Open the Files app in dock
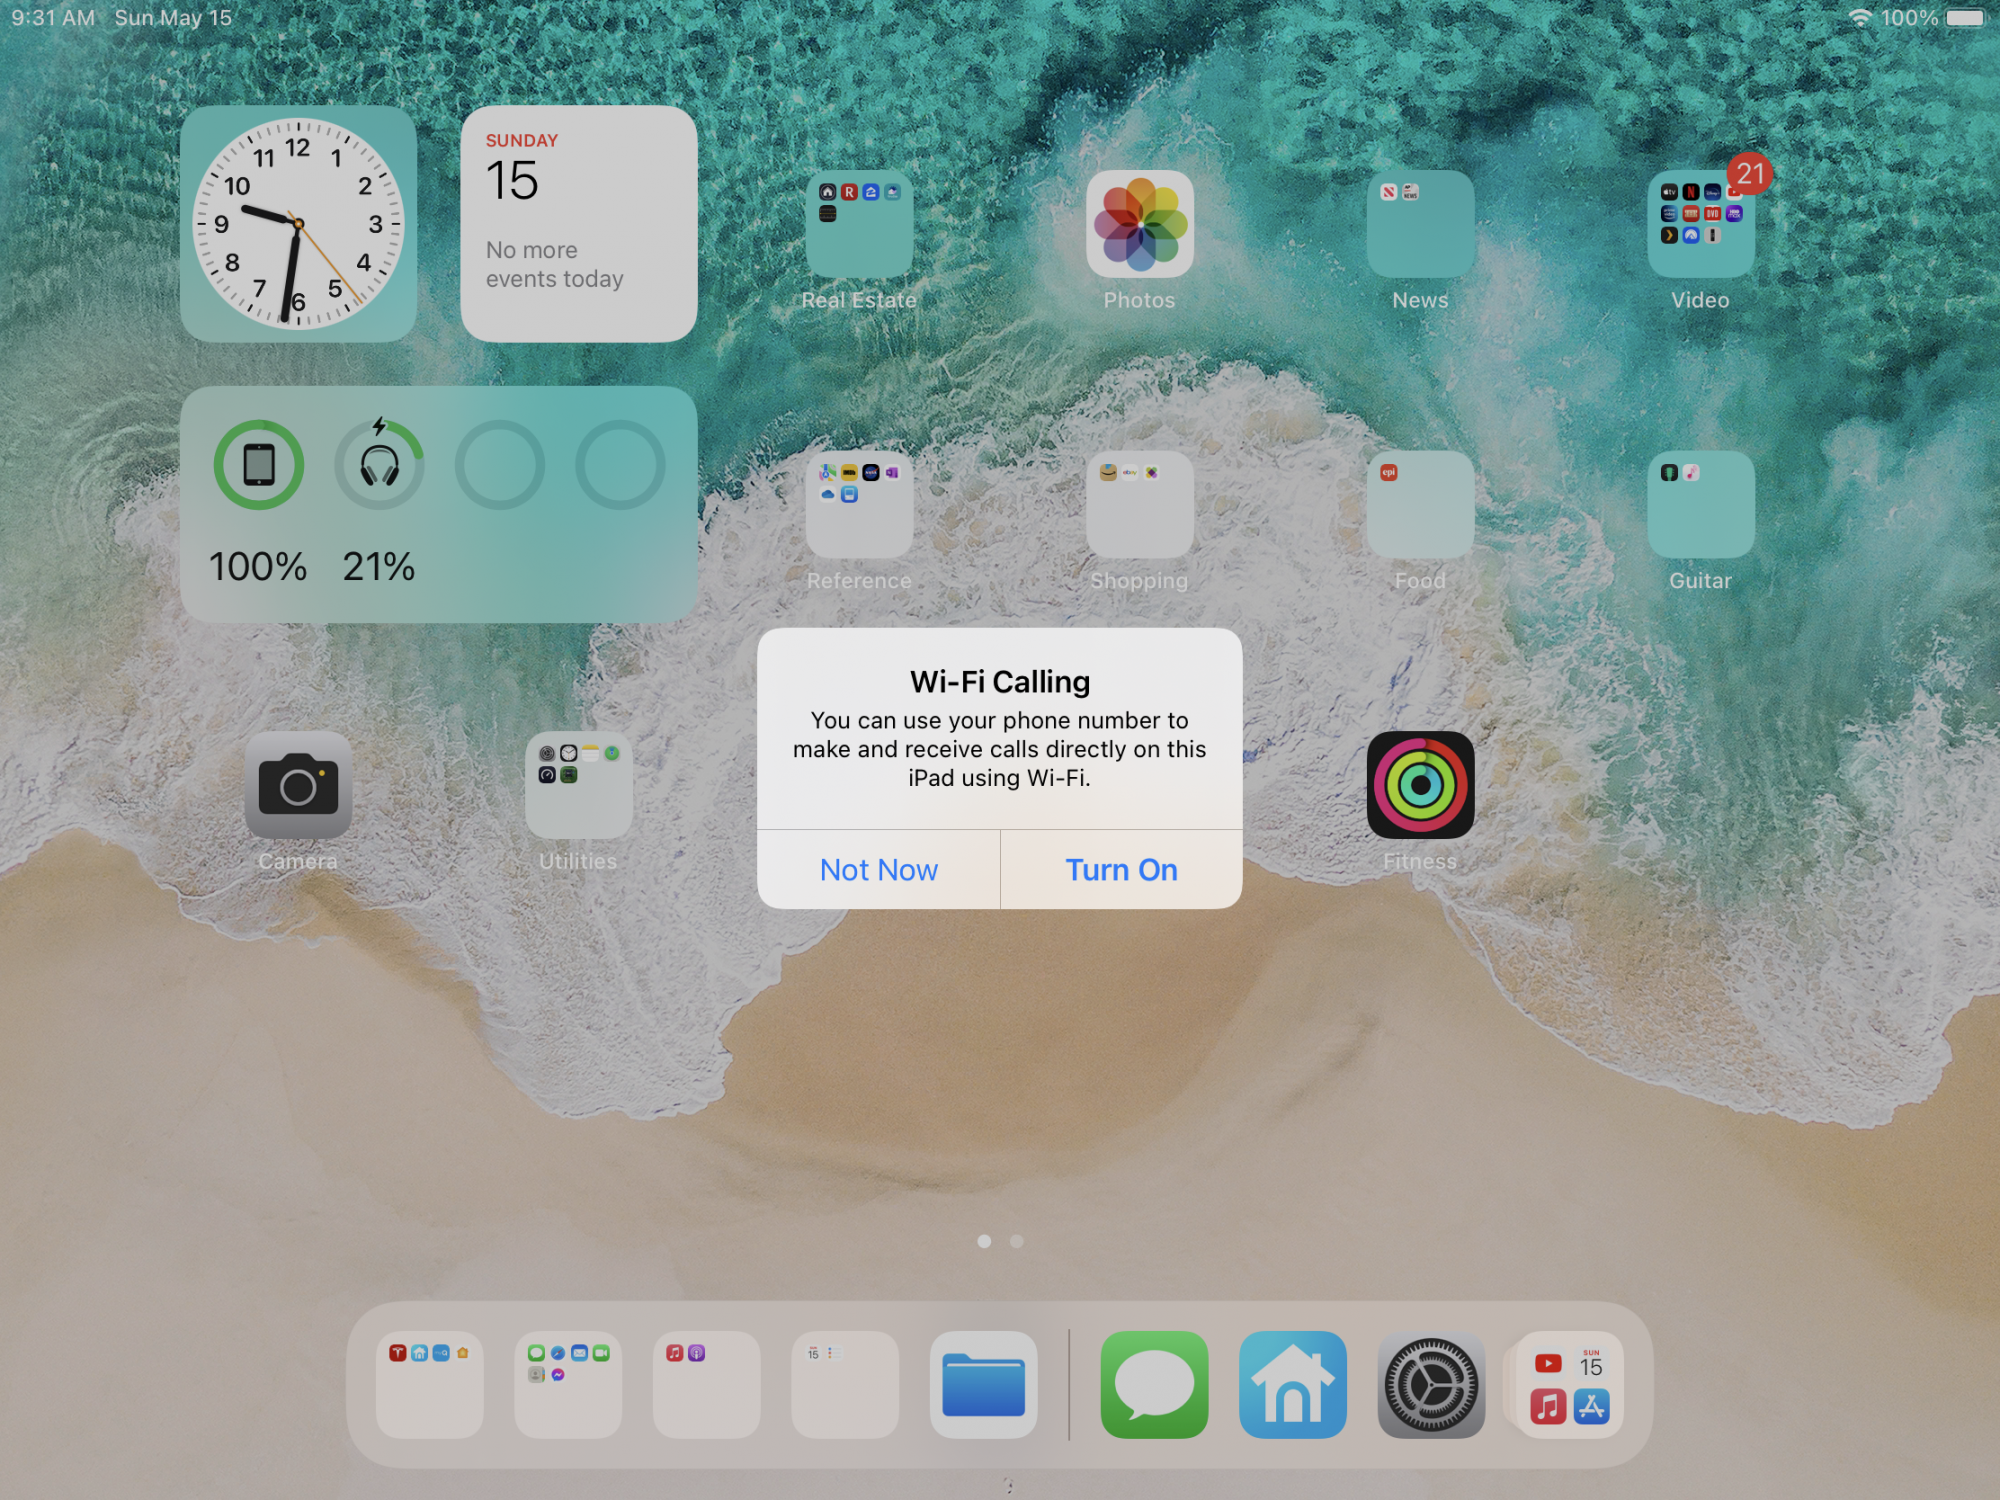Screen dimensions: 2000x1500 [983, 1384]
